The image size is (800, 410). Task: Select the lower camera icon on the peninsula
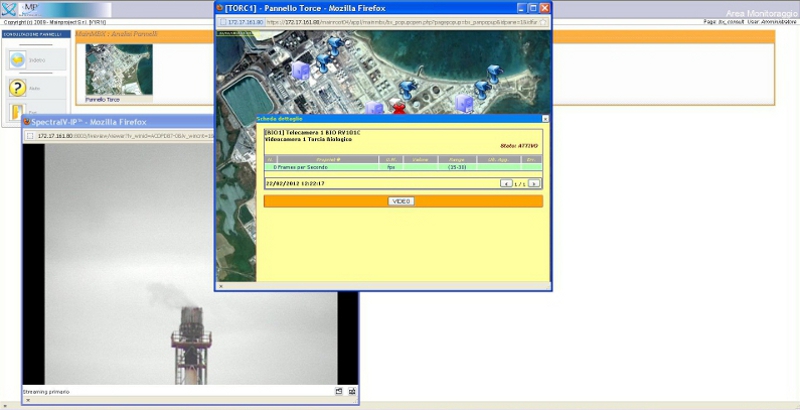click(x=482, y=90)
